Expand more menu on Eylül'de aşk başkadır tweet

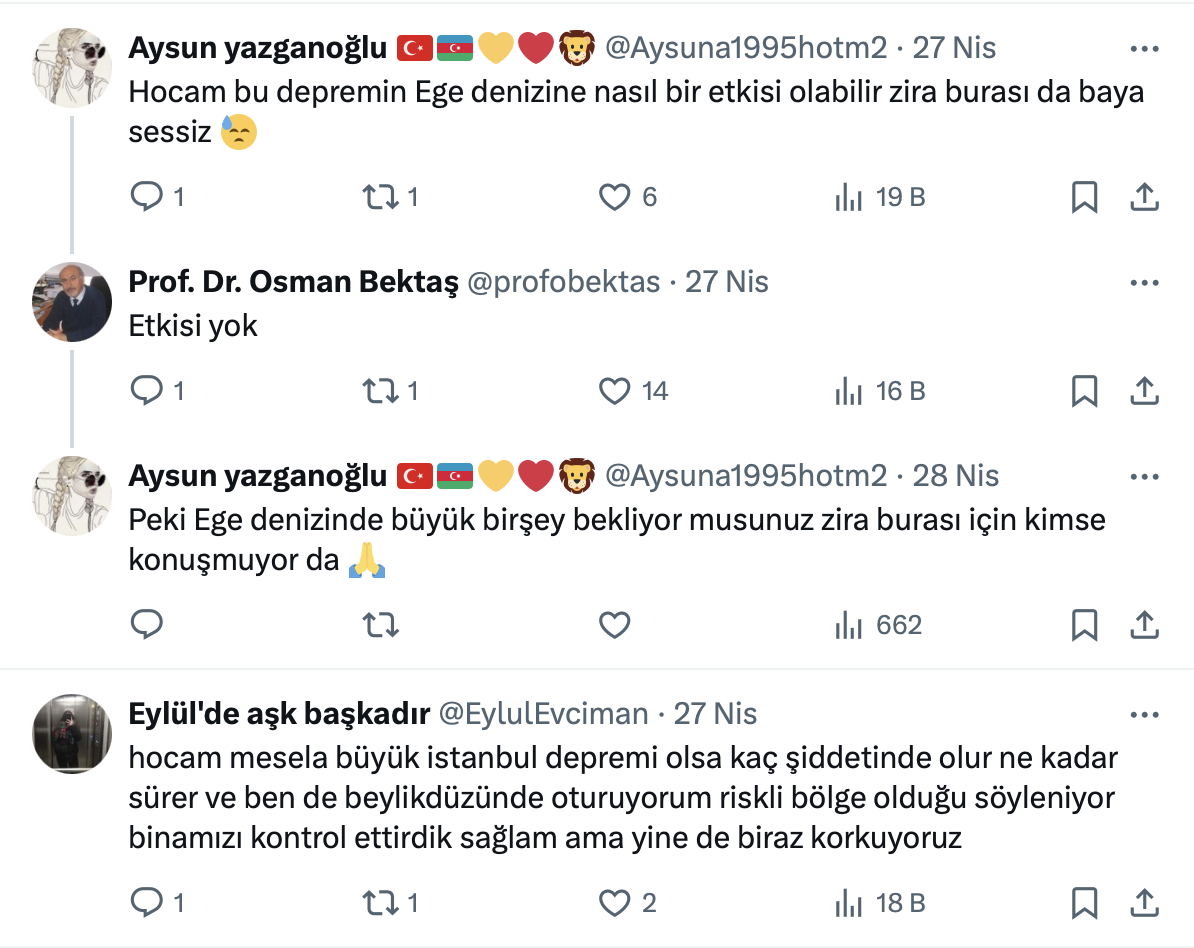1144,714
